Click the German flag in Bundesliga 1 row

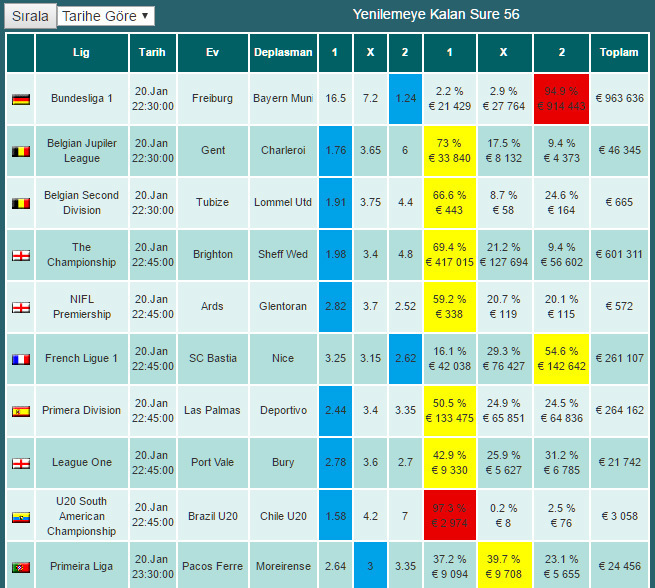coord(20,99)
